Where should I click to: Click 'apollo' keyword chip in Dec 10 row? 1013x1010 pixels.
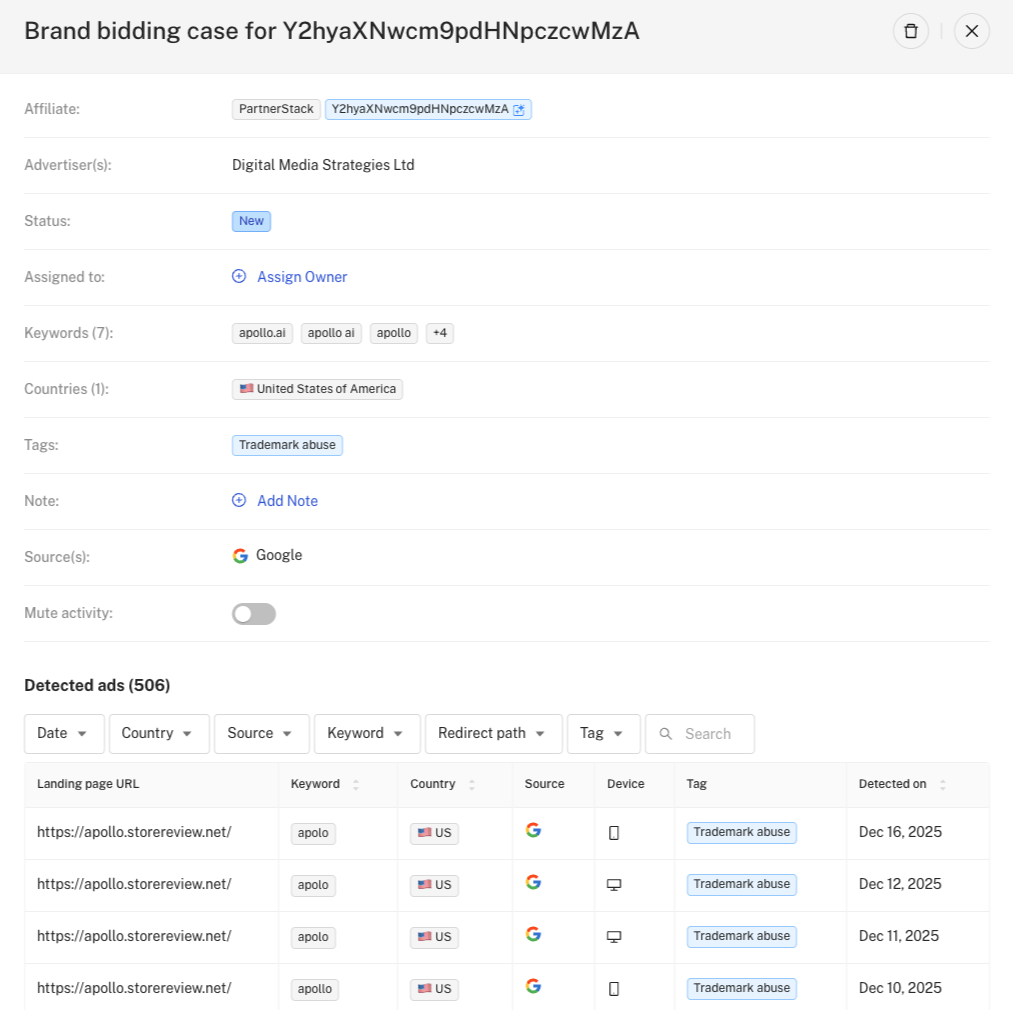(315, 989)
